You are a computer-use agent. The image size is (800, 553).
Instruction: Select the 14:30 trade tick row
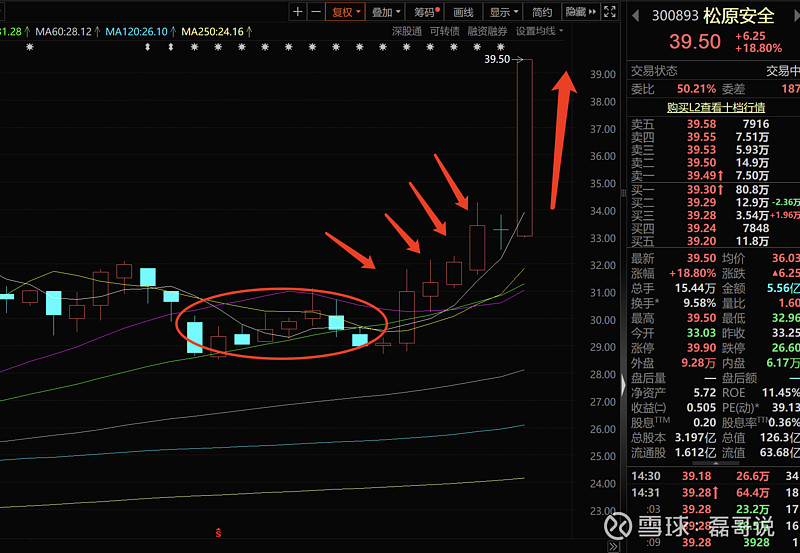click(714, 476)
